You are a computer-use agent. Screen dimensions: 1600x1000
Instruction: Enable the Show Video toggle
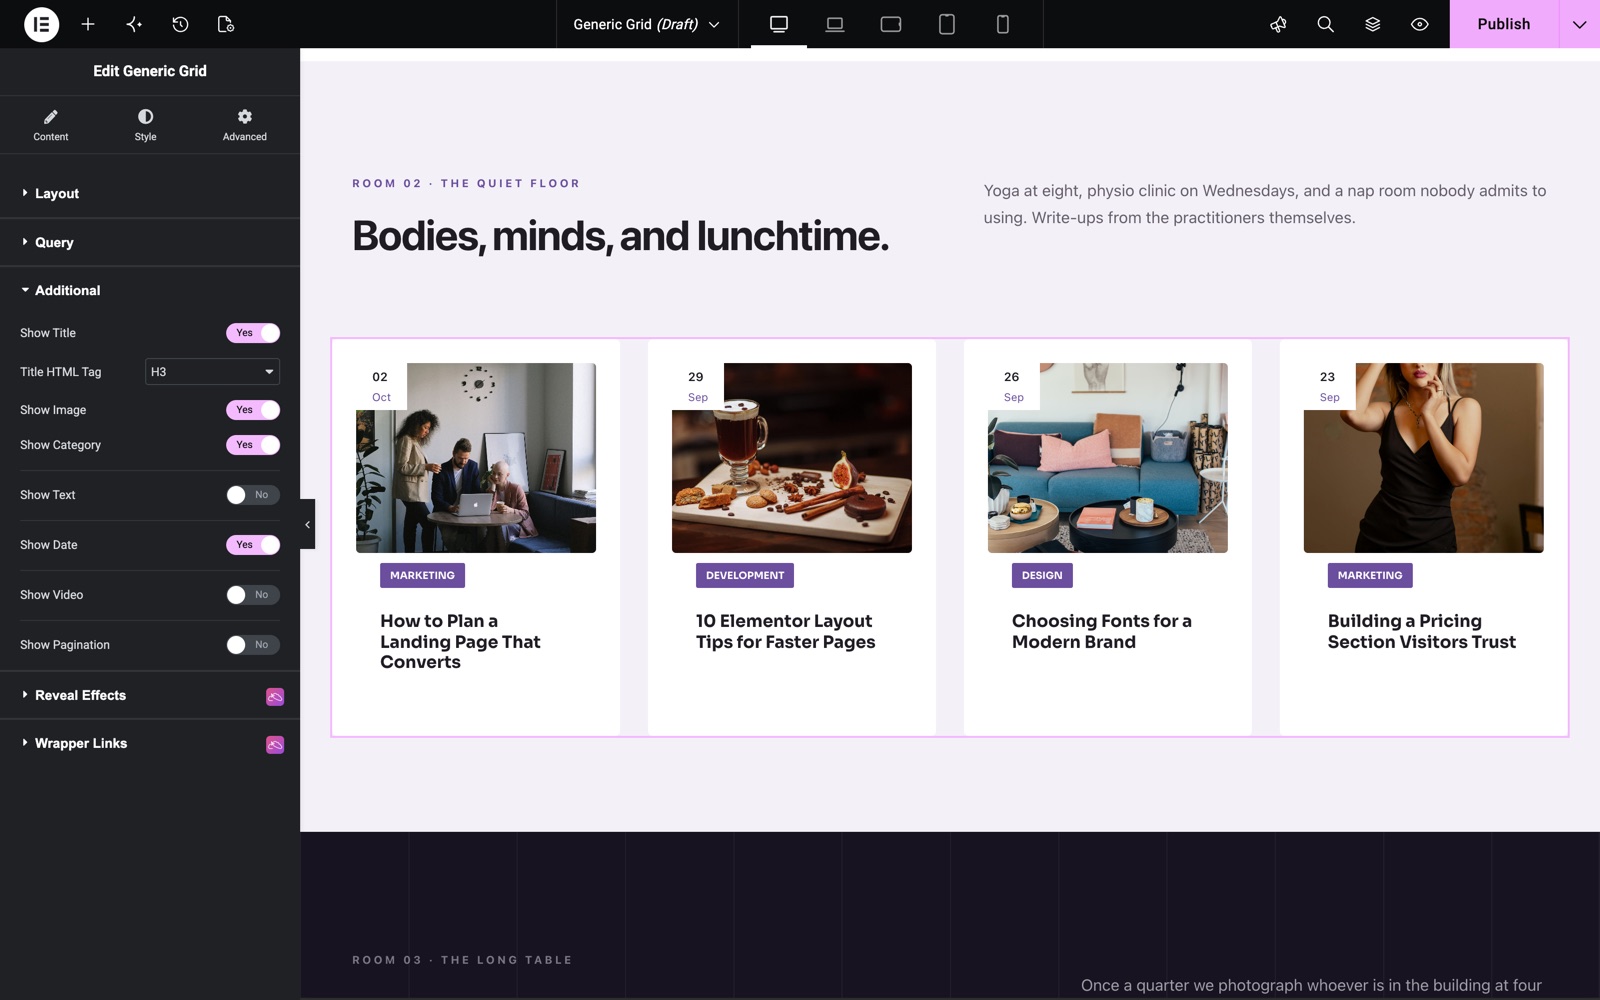(253, 595)
